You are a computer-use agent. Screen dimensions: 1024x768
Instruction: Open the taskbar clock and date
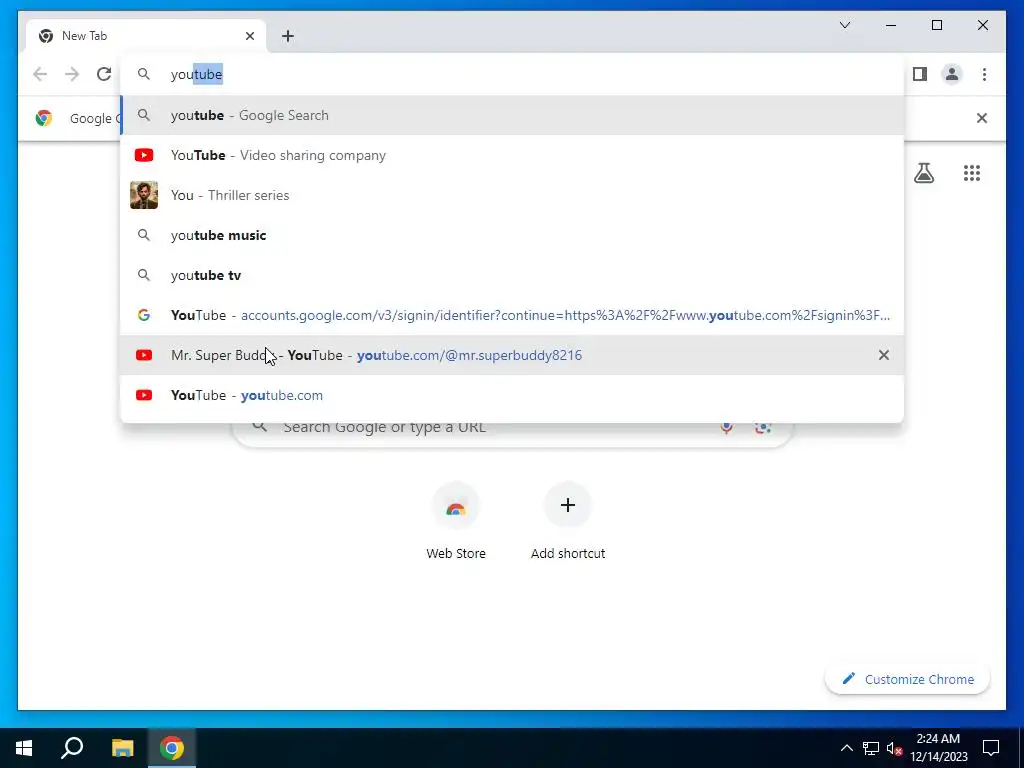[x=938, y=748]
